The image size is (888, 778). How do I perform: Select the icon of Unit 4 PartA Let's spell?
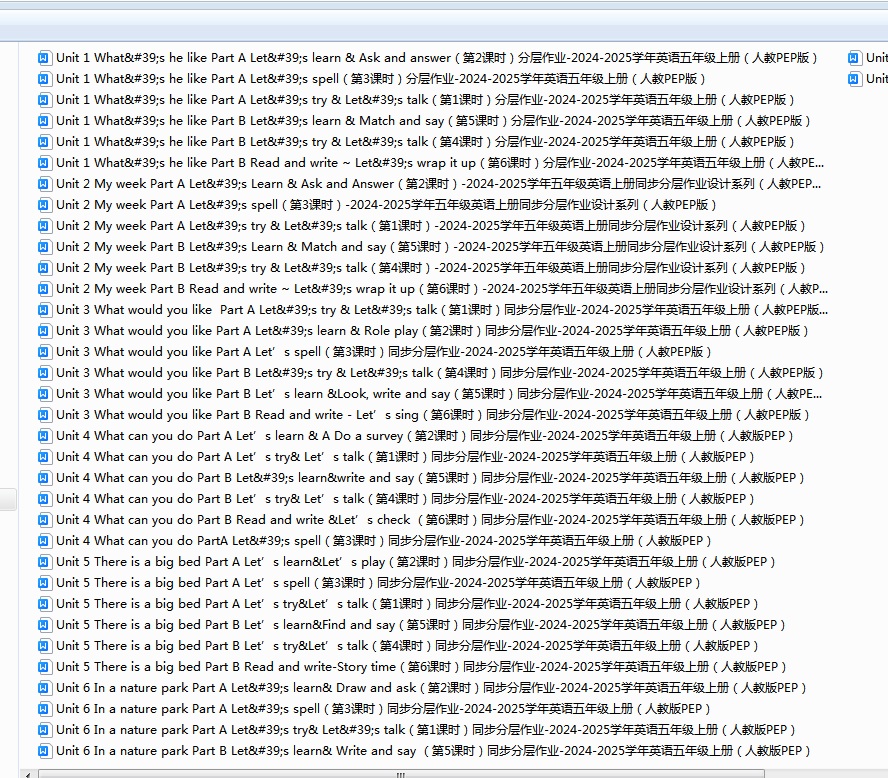click(44, 541)
